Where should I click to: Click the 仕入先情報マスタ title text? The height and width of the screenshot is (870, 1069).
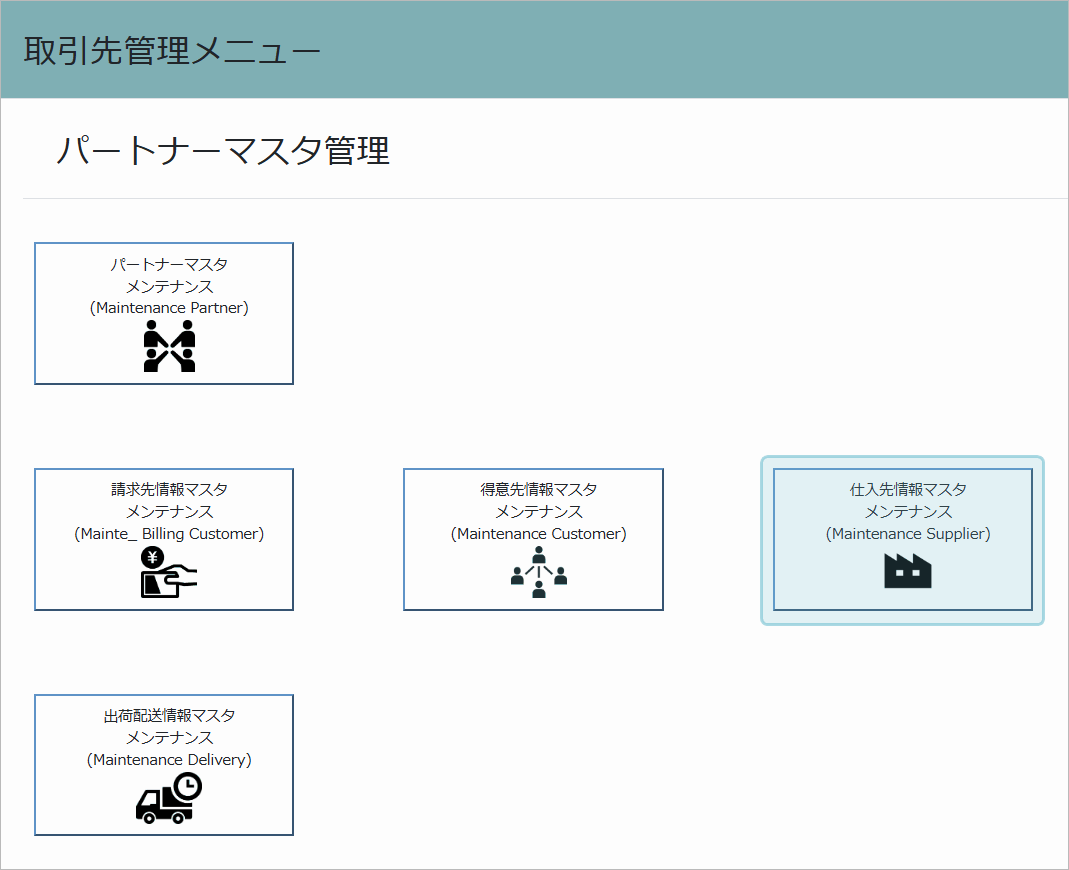[908, 490]
